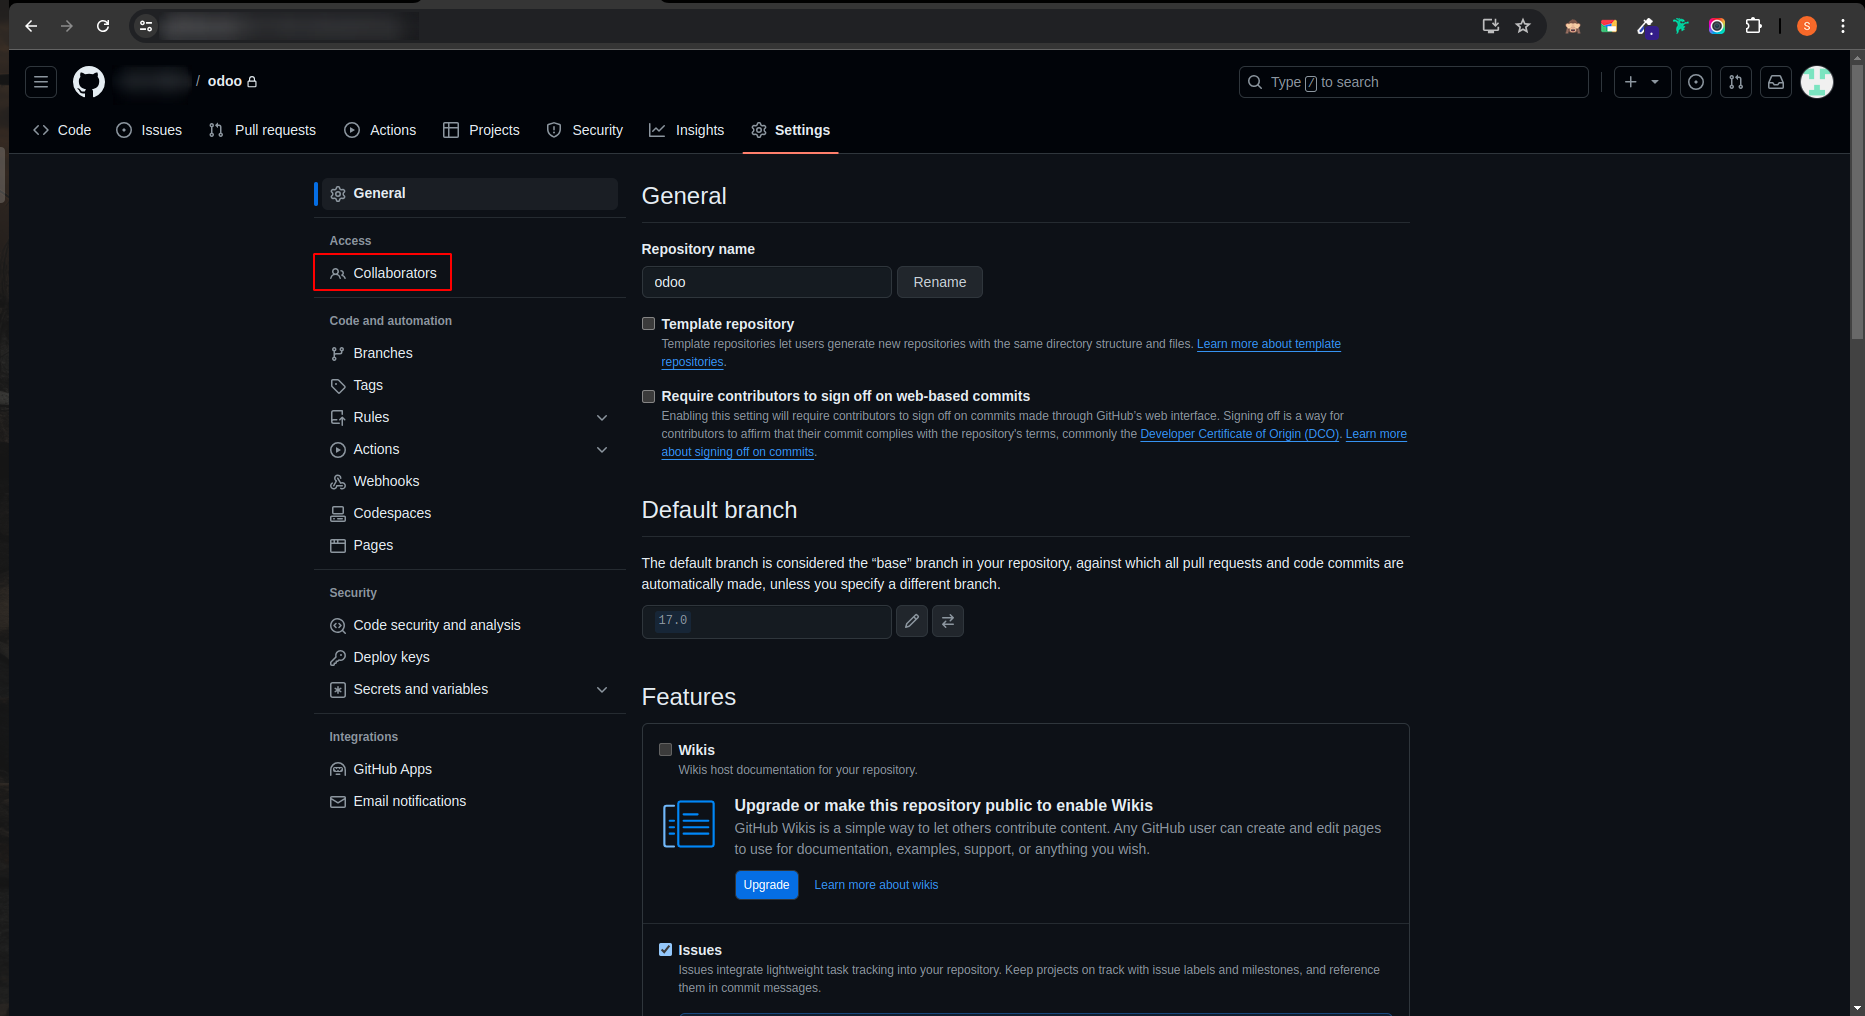Open the notifications inbox icon
The width and height of the screenshot is (1865, 1016).
point(1776,82)
